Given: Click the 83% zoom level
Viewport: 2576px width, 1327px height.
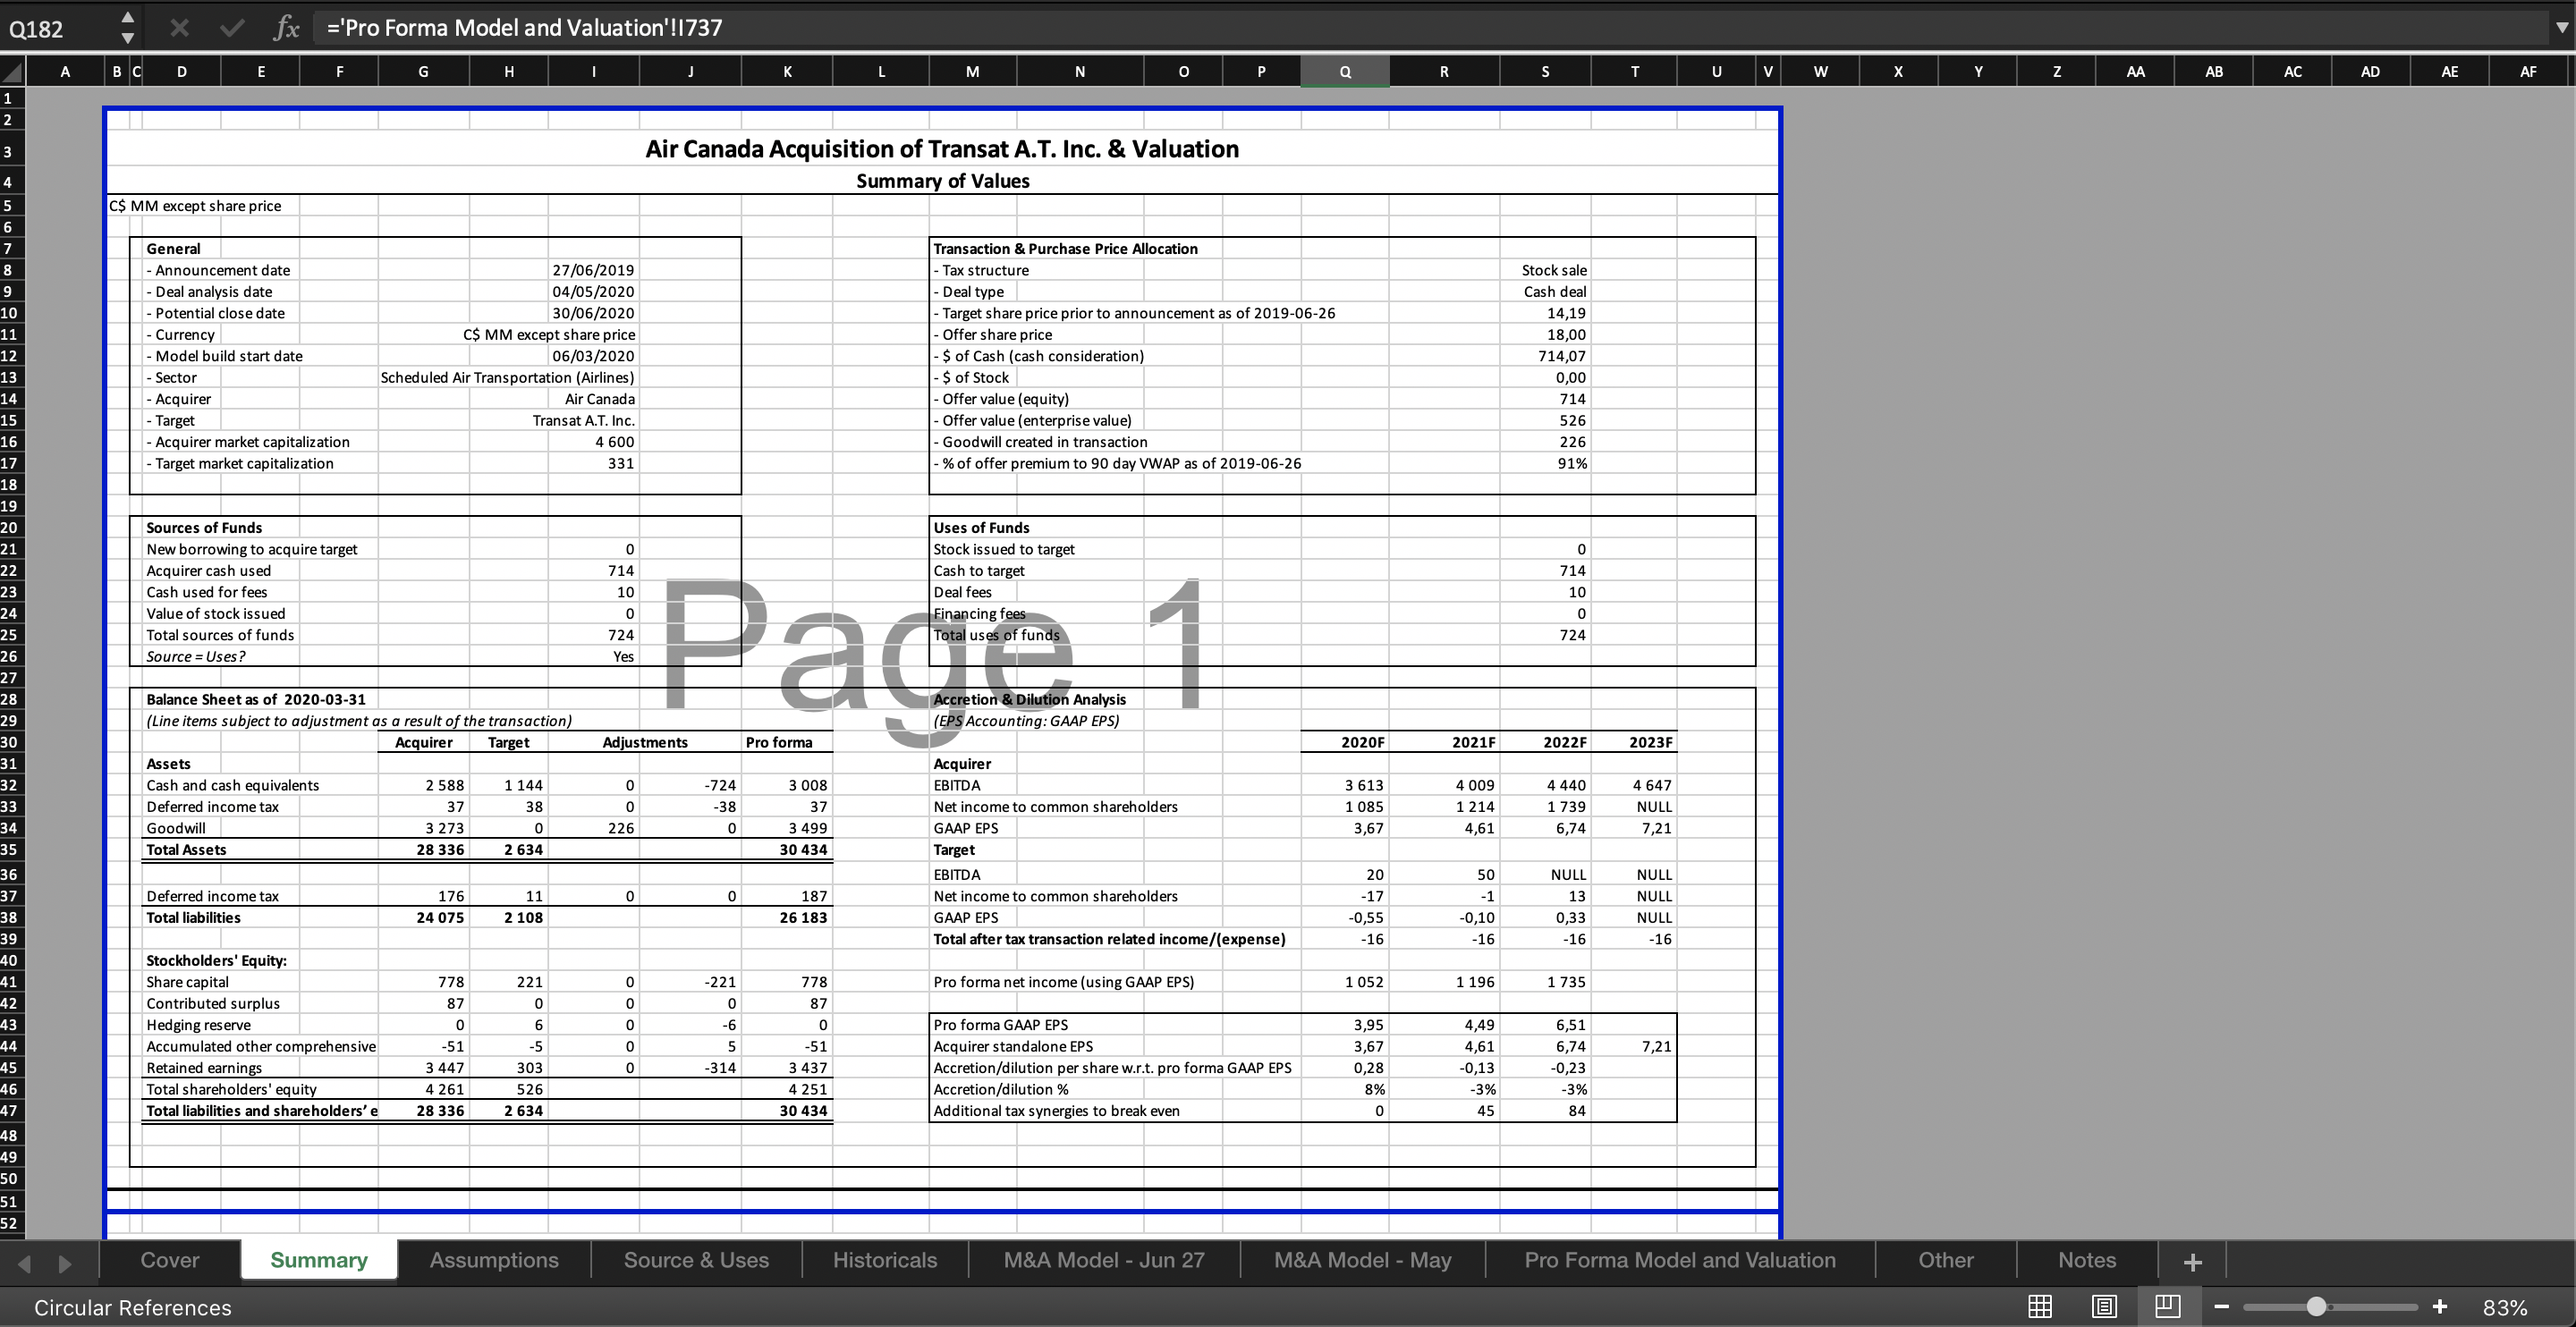Looking at the screenshot, I should [x=2505, y=1307].
